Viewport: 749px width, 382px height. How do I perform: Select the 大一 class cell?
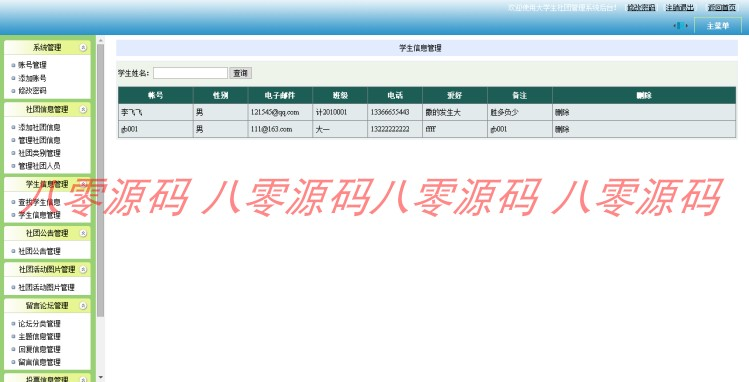[x=340, y=129]
